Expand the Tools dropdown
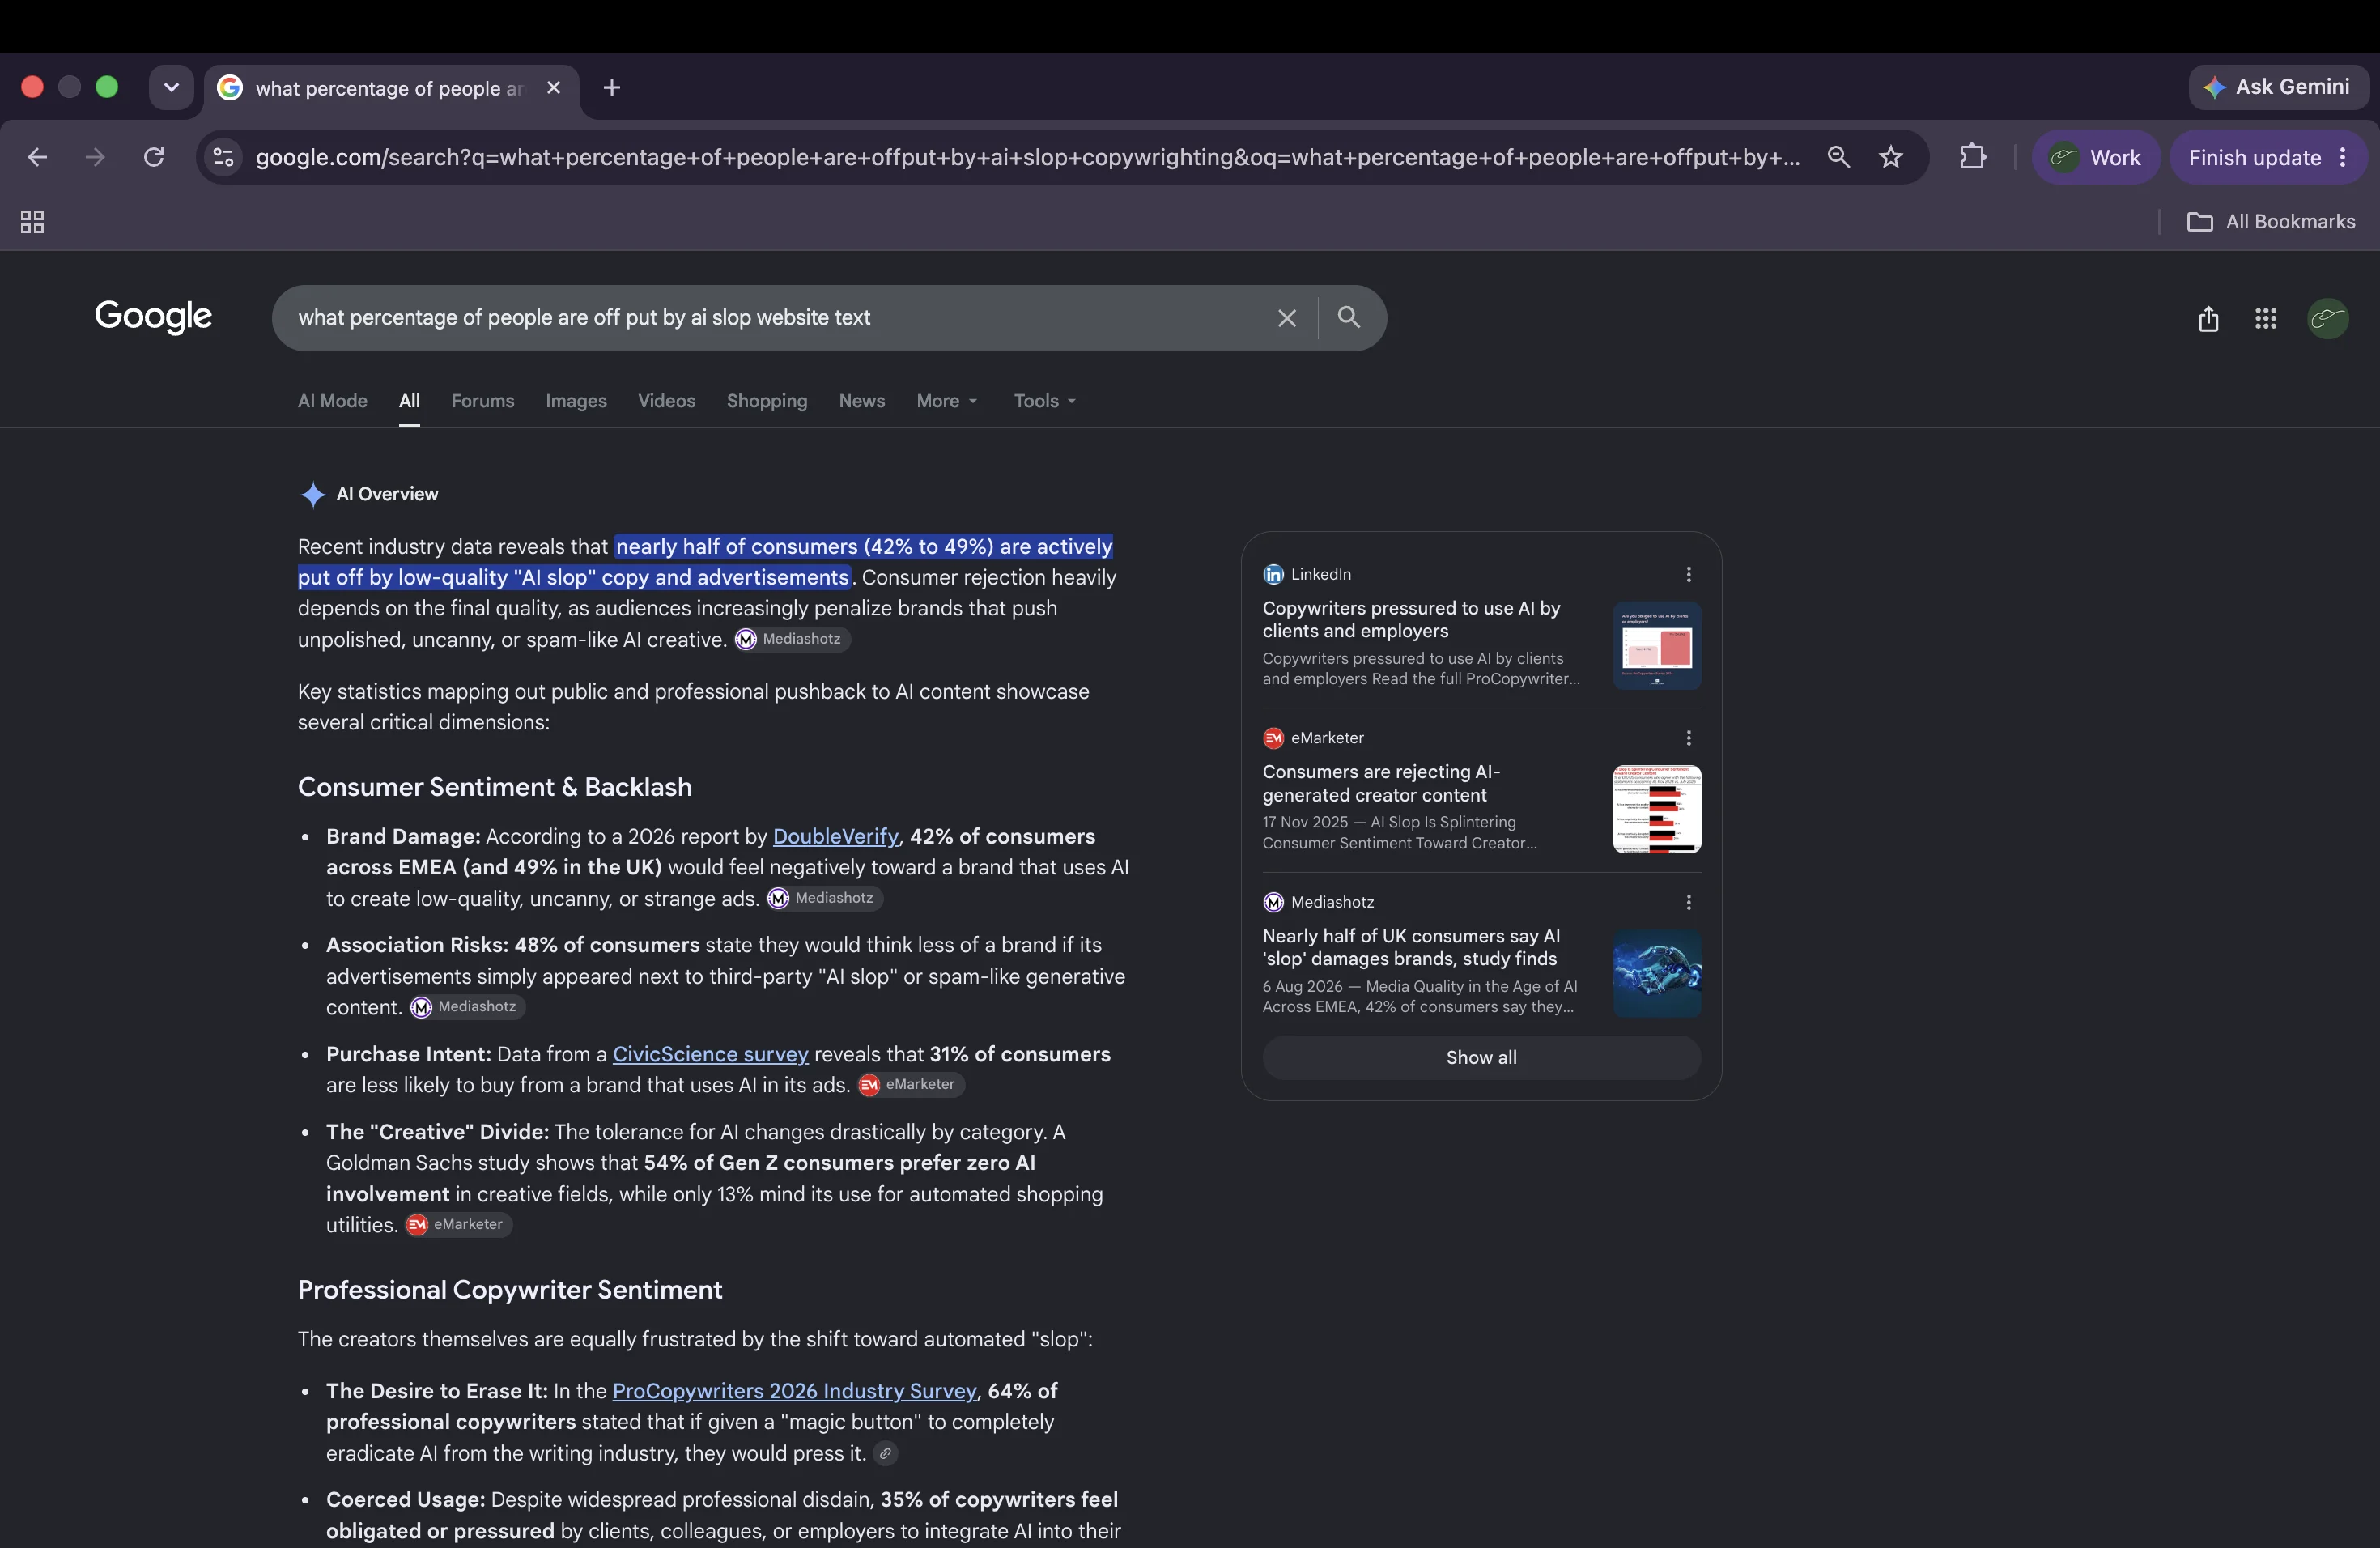This screenshot has width=2380, height=1548. pyautogui.click(x=1044, y=401)
